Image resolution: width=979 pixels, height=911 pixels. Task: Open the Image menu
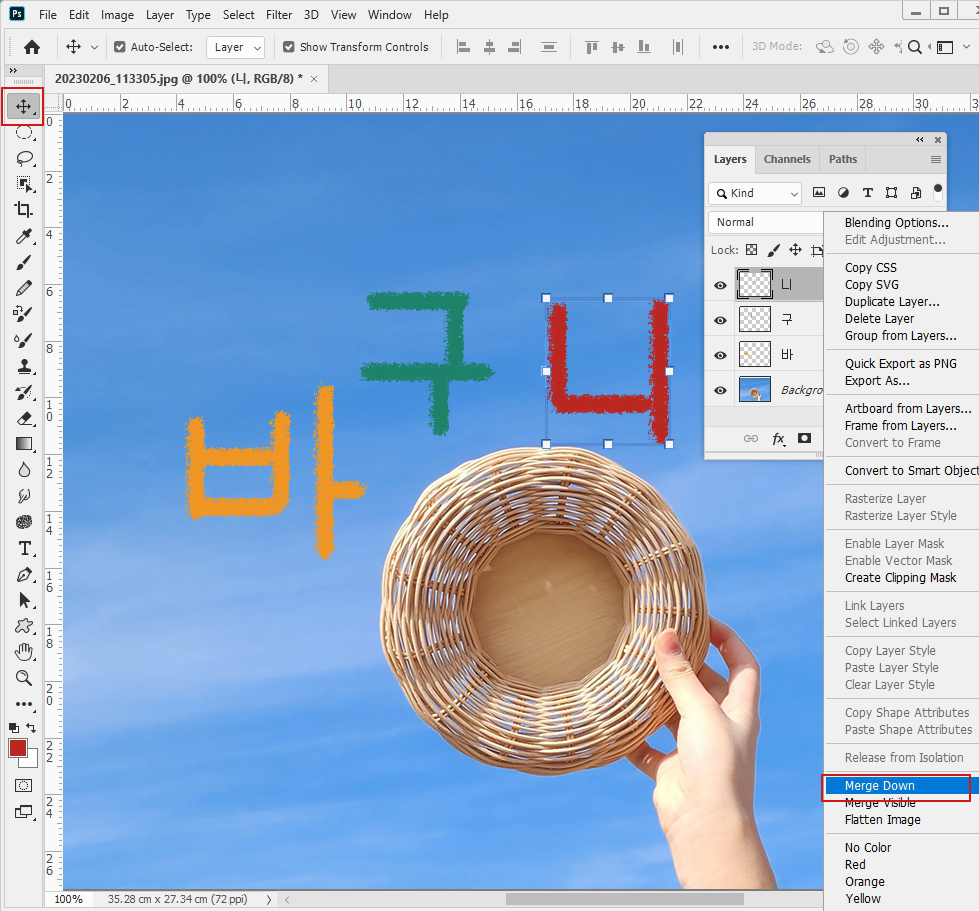(117, 15)
